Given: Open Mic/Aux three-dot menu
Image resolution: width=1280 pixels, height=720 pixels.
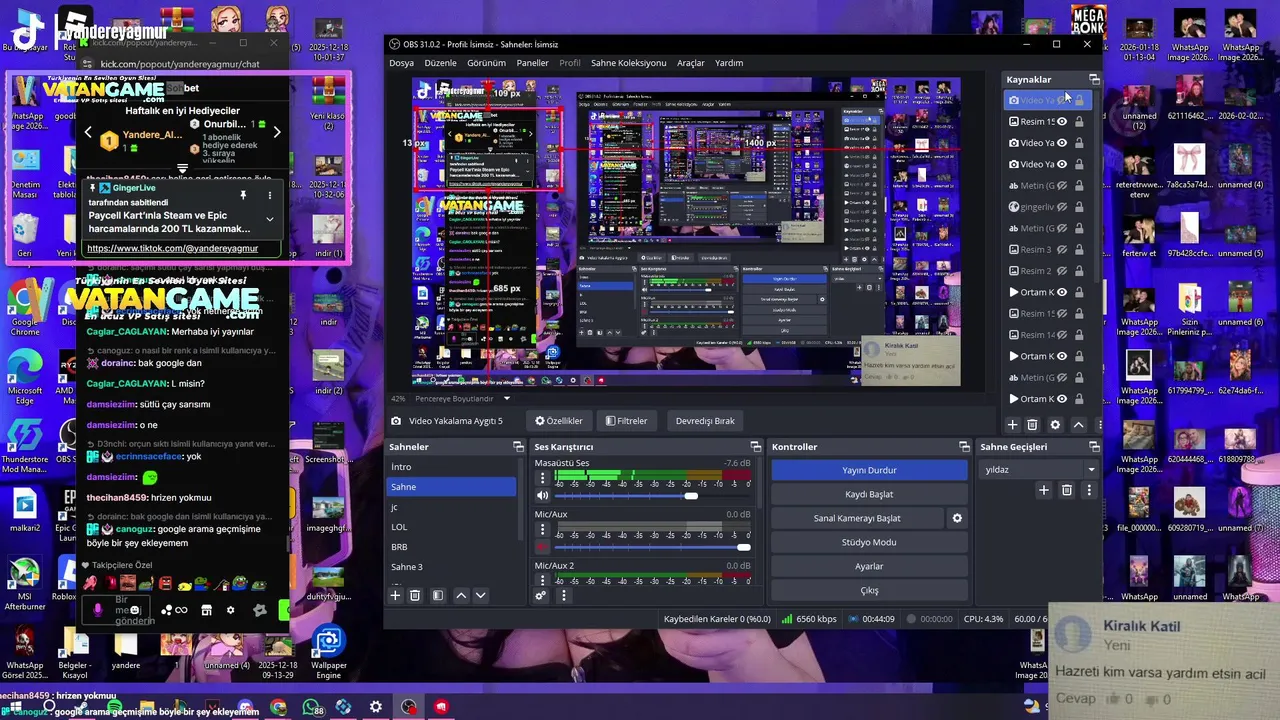Looking at the screenshot, I should 542,529.
